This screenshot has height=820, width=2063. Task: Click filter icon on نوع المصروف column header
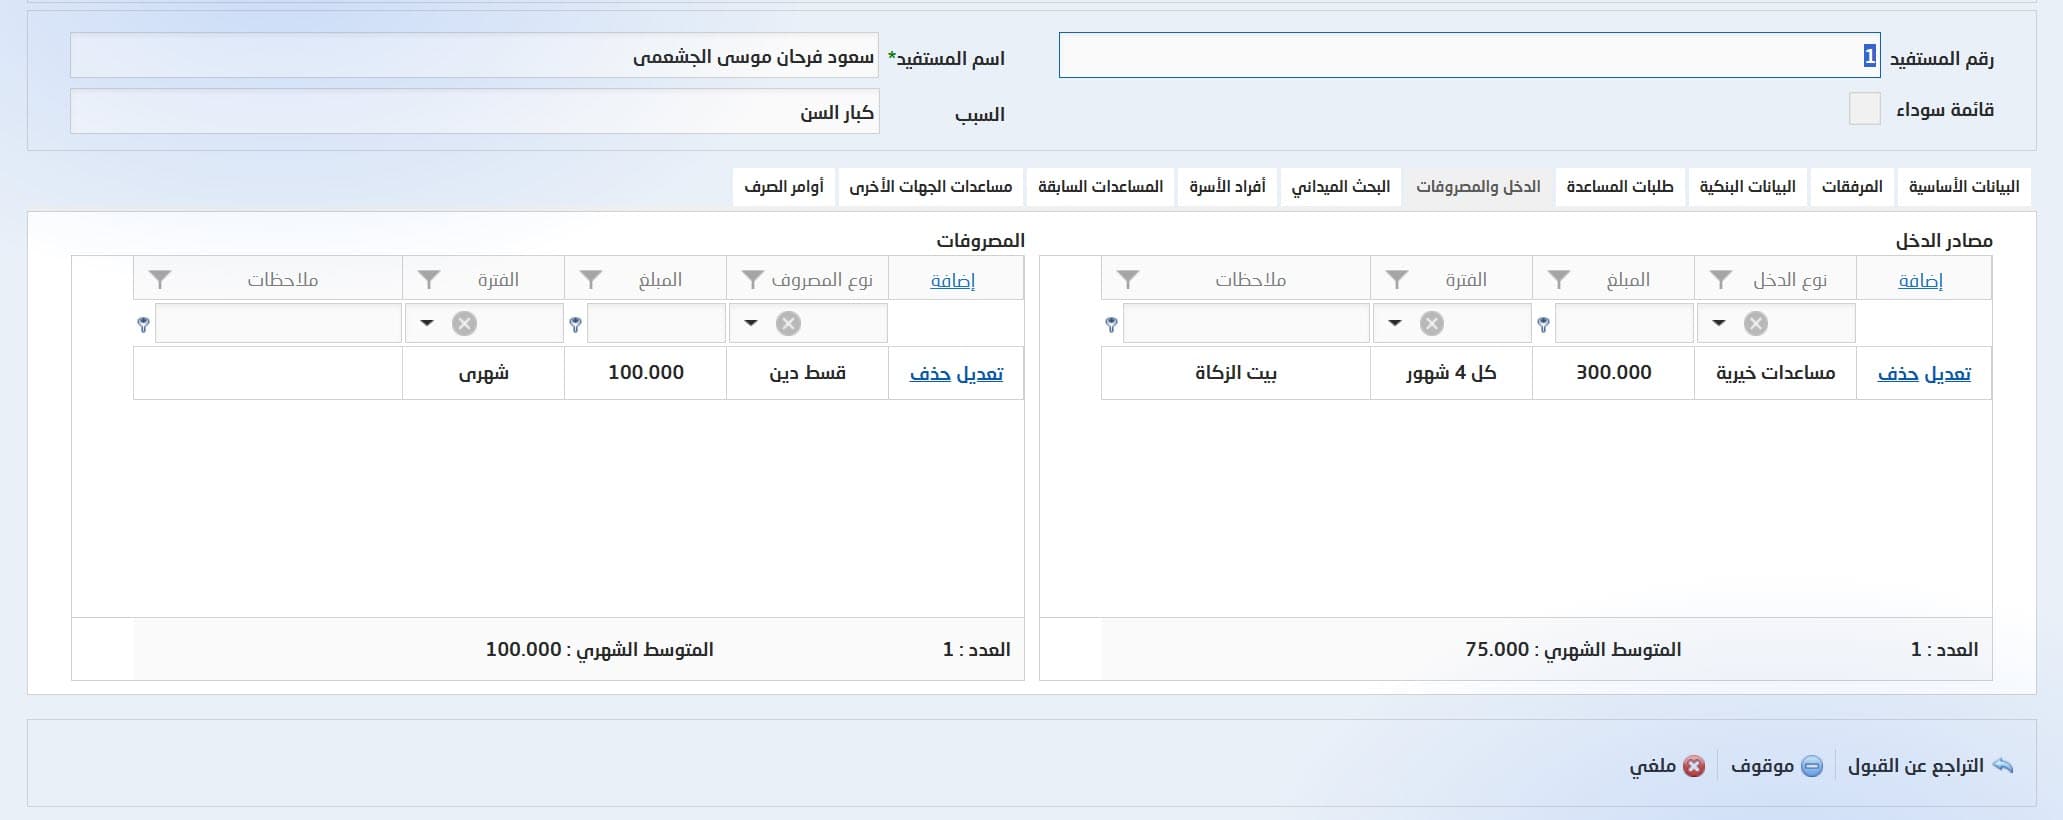point(753,280)
